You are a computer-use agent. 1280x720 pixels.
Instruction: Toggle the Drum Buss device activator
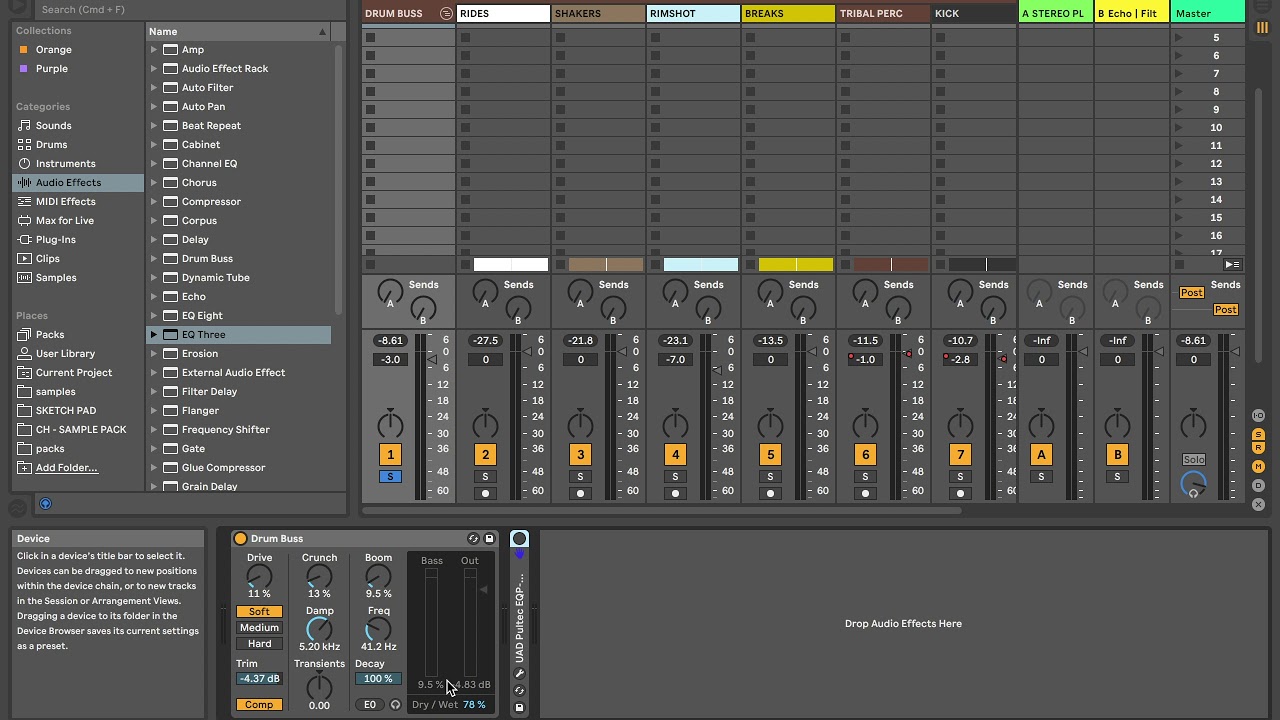240,539
